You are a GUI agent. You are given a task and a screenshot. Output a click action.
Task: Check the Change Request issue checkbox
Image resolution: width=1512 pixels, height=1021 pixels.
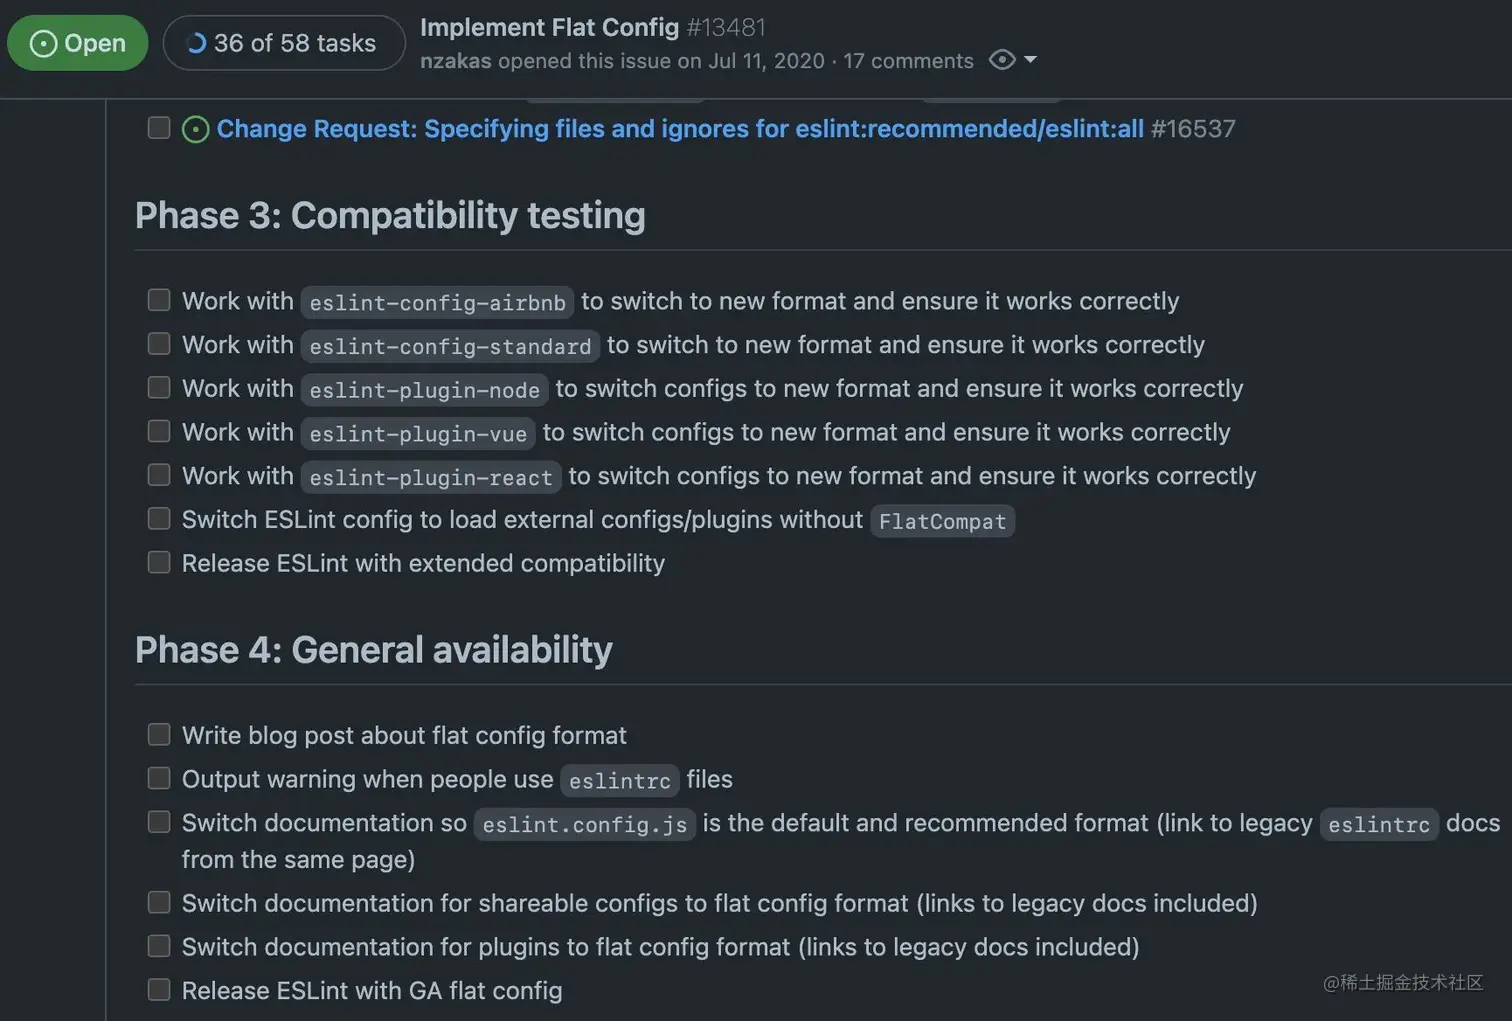159,128
